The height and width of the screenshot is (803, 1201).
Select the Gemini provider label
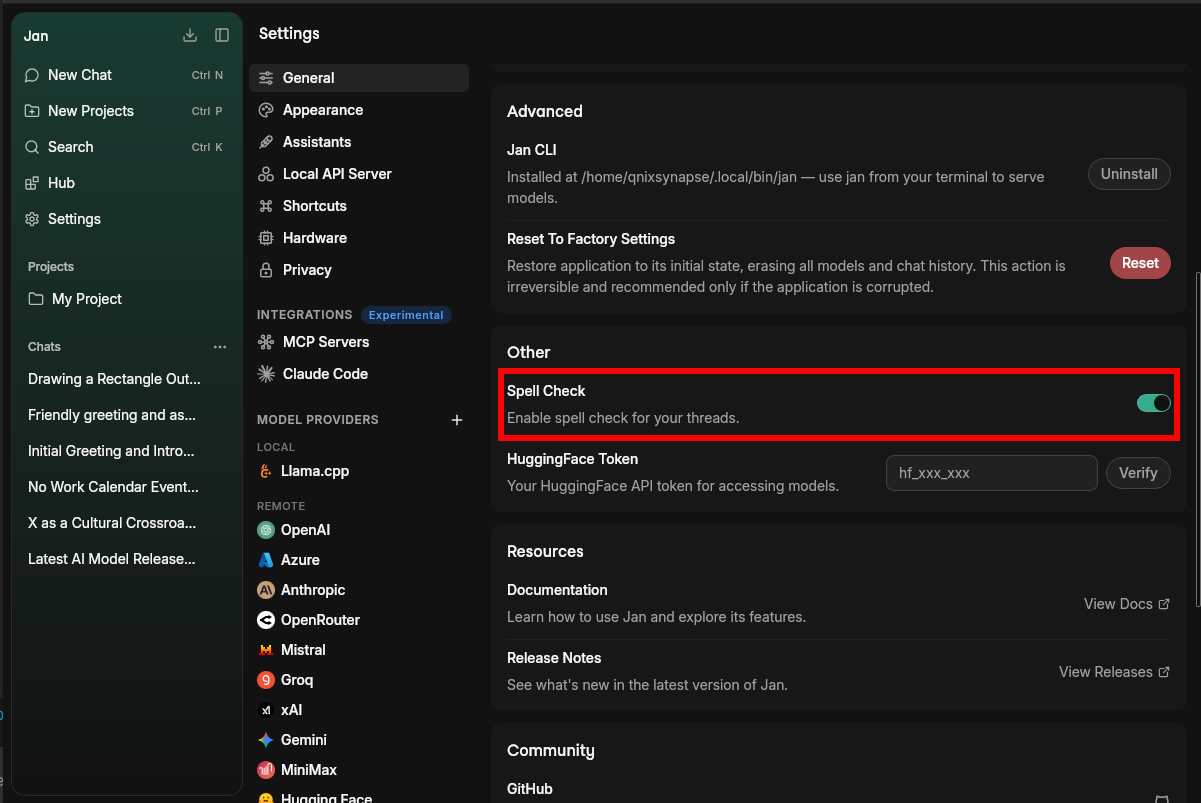304,740
